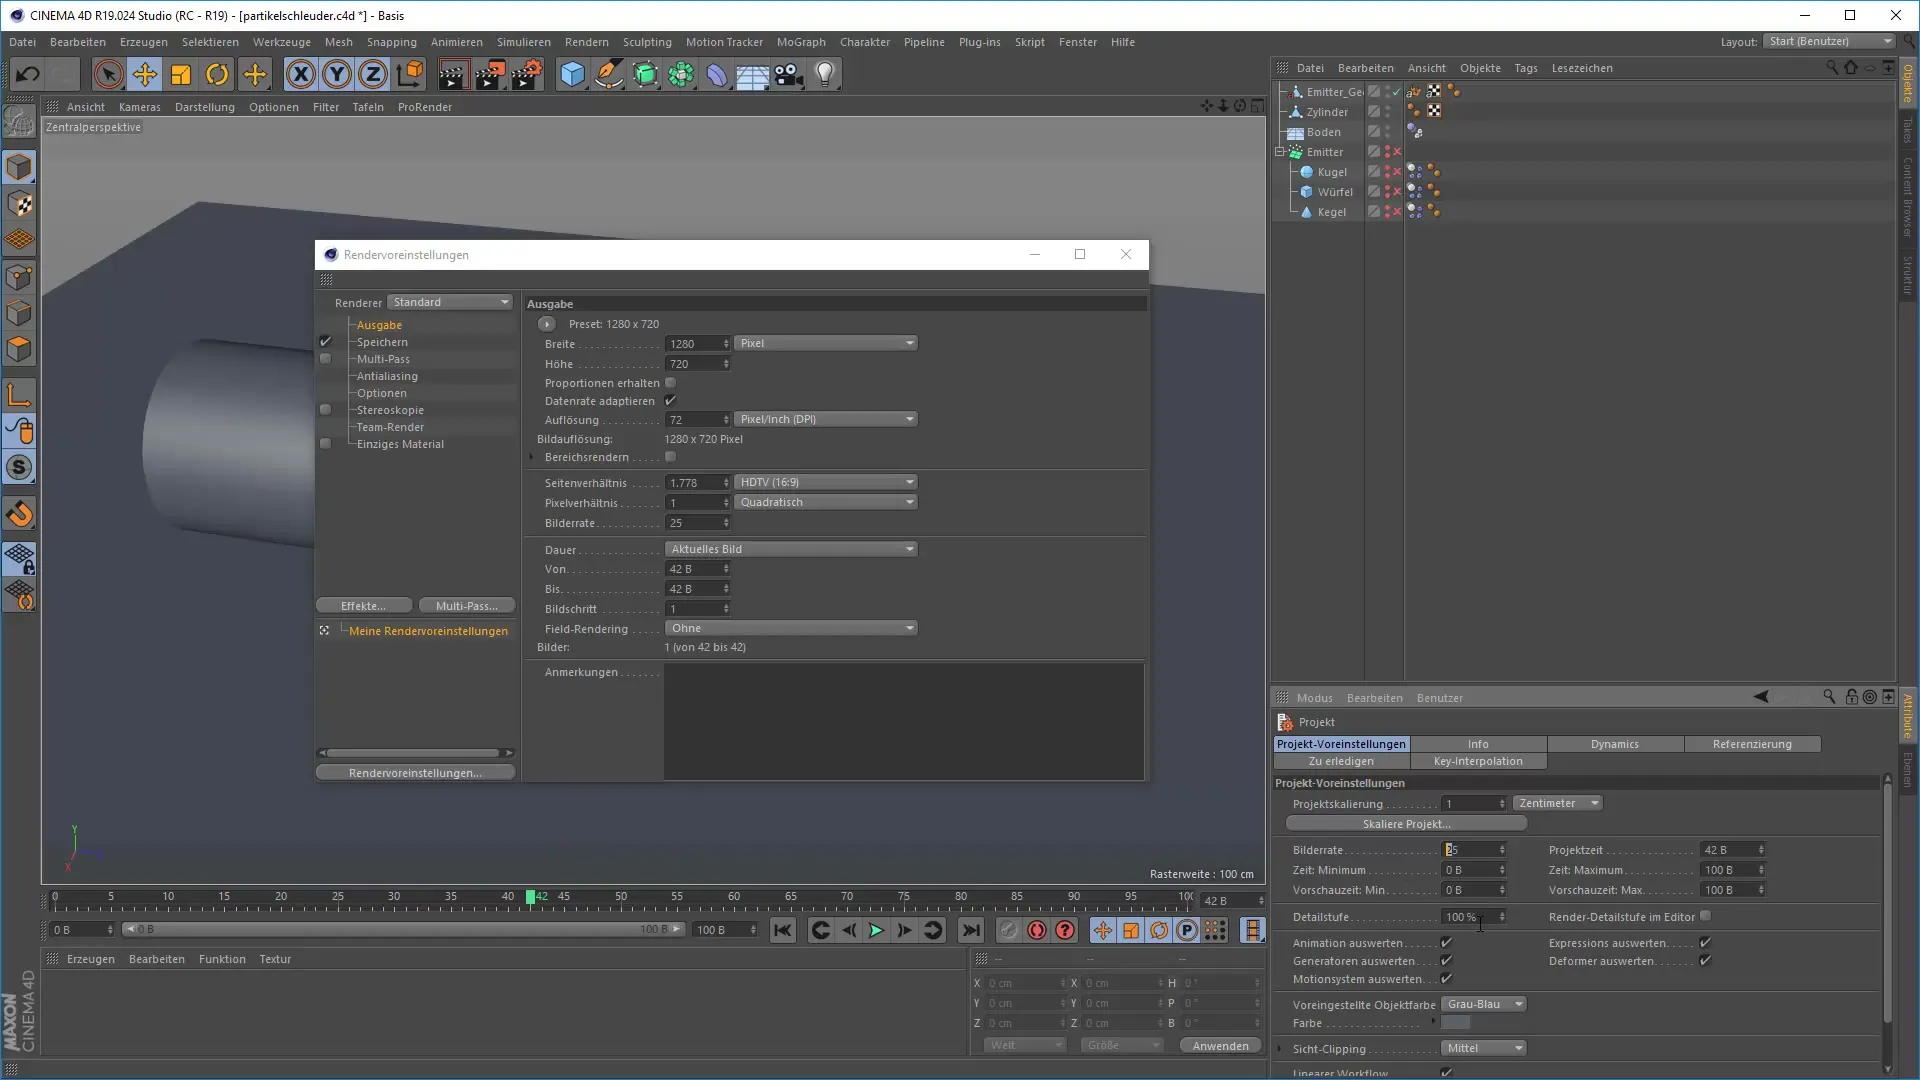Viewport: 1920px width, 1080px height.
Task: Enable the Multi-Pass checkbox
Action: click(325, 359)
